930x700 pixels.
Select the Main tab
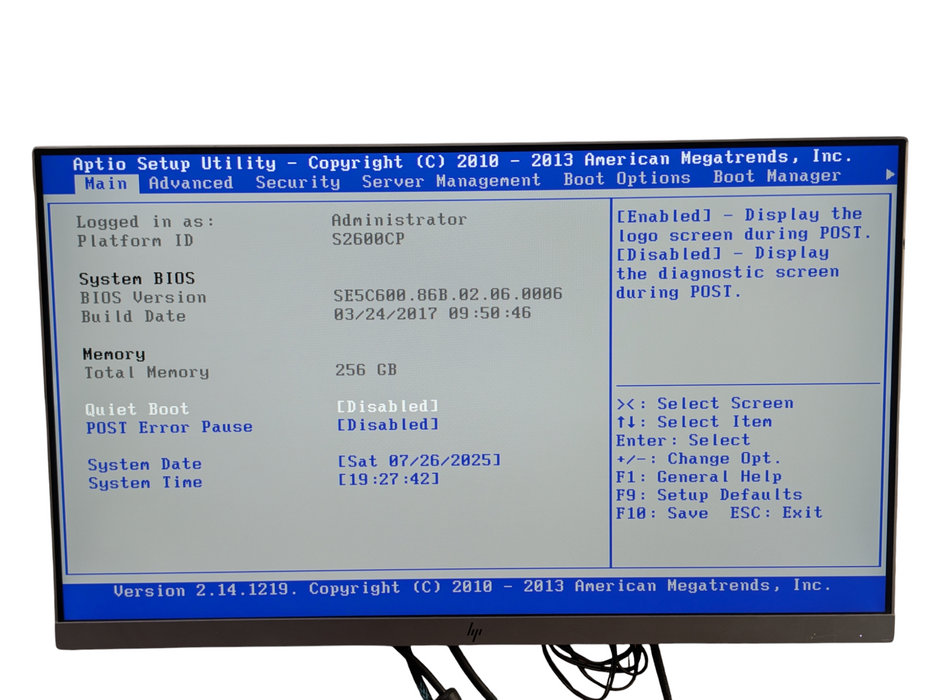(106, 184)
